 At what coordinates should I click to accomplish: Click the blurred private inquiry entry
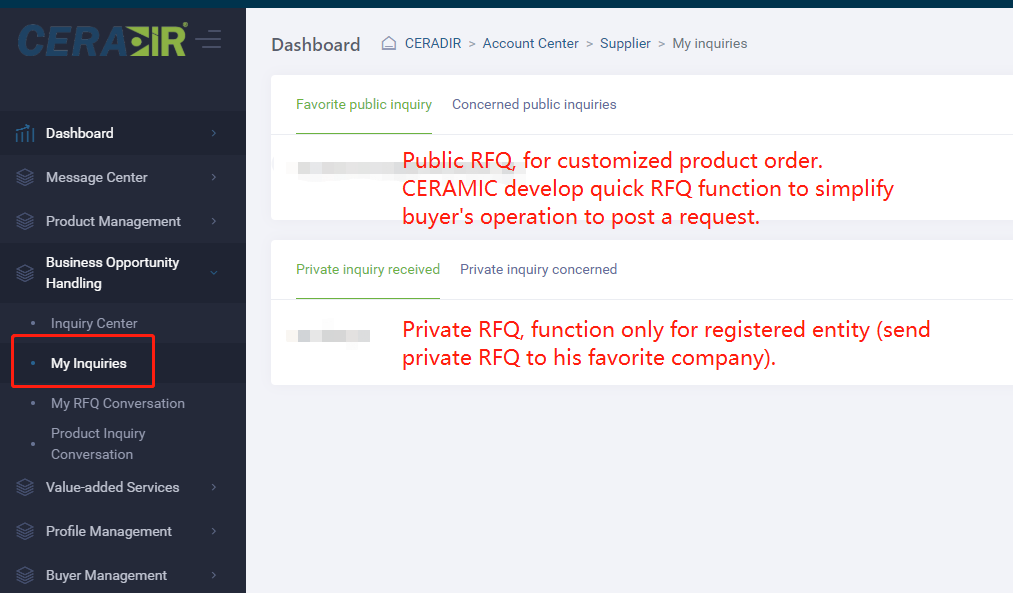pyautogui.click(x=328, y=336)
